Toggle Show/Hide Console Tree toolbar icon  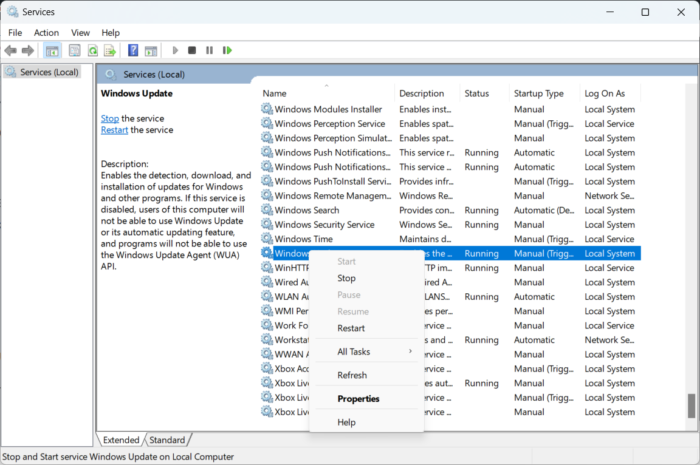52,50
